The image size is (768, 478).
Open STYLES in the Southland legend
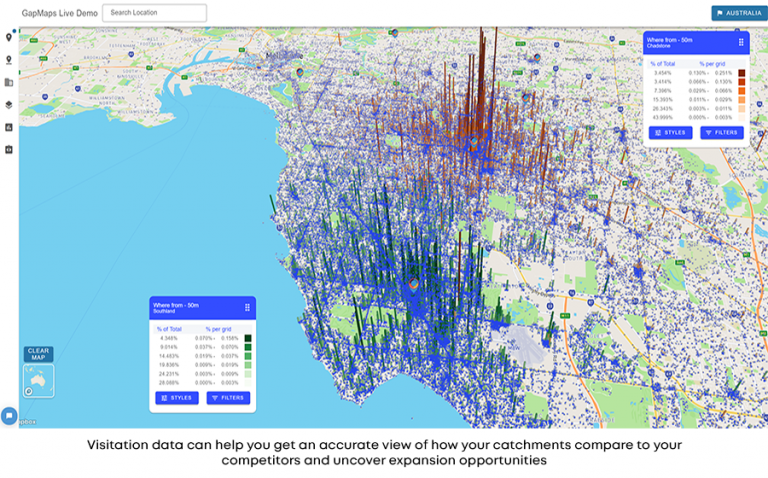point(177,398)
